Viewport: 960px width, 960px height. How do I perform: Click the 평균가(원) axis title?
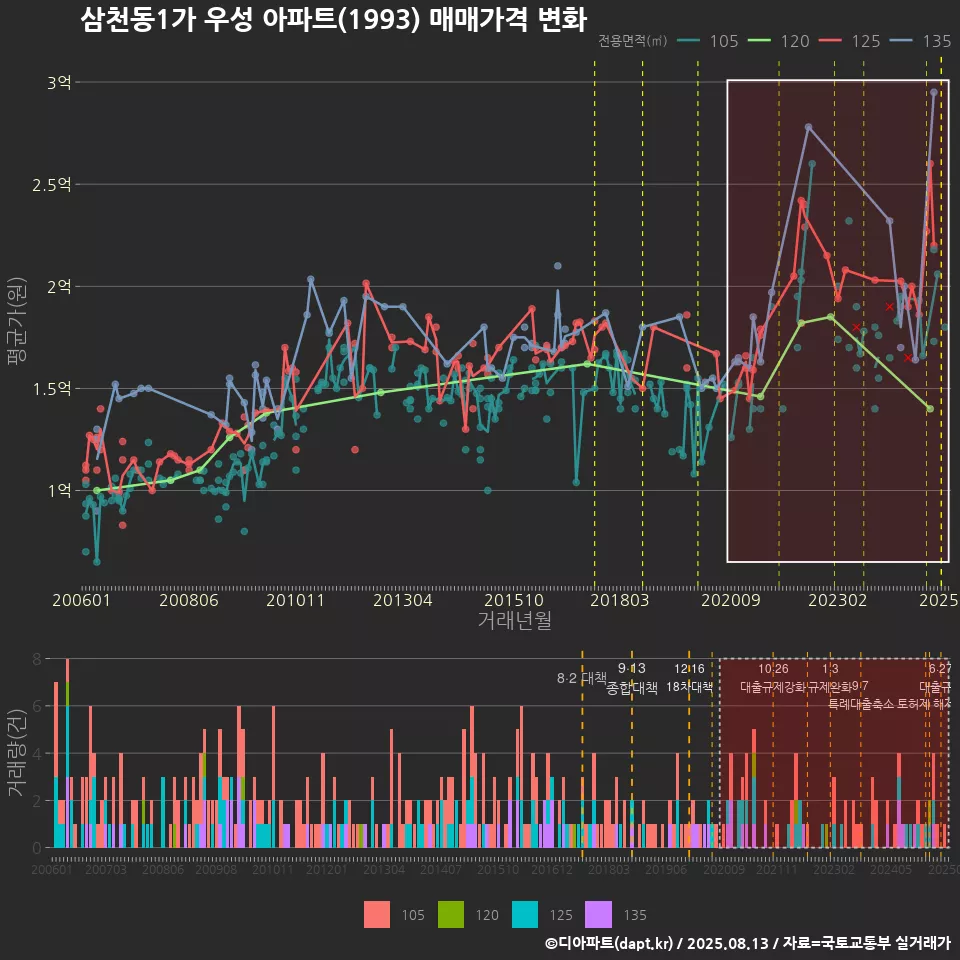coord(17,321)
